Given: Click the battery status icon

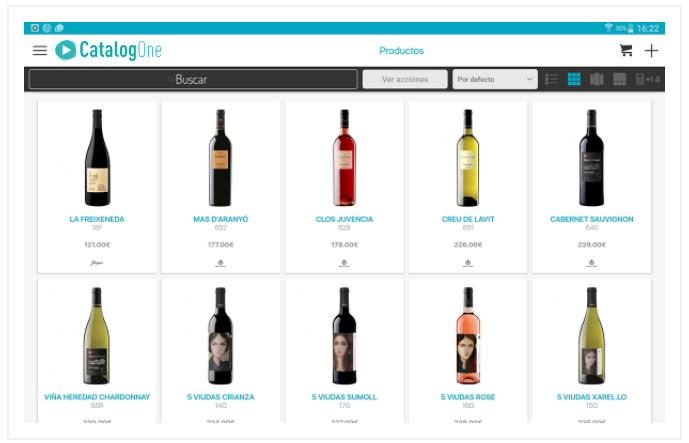Looking at the screenshot, I should coord(630,28).
